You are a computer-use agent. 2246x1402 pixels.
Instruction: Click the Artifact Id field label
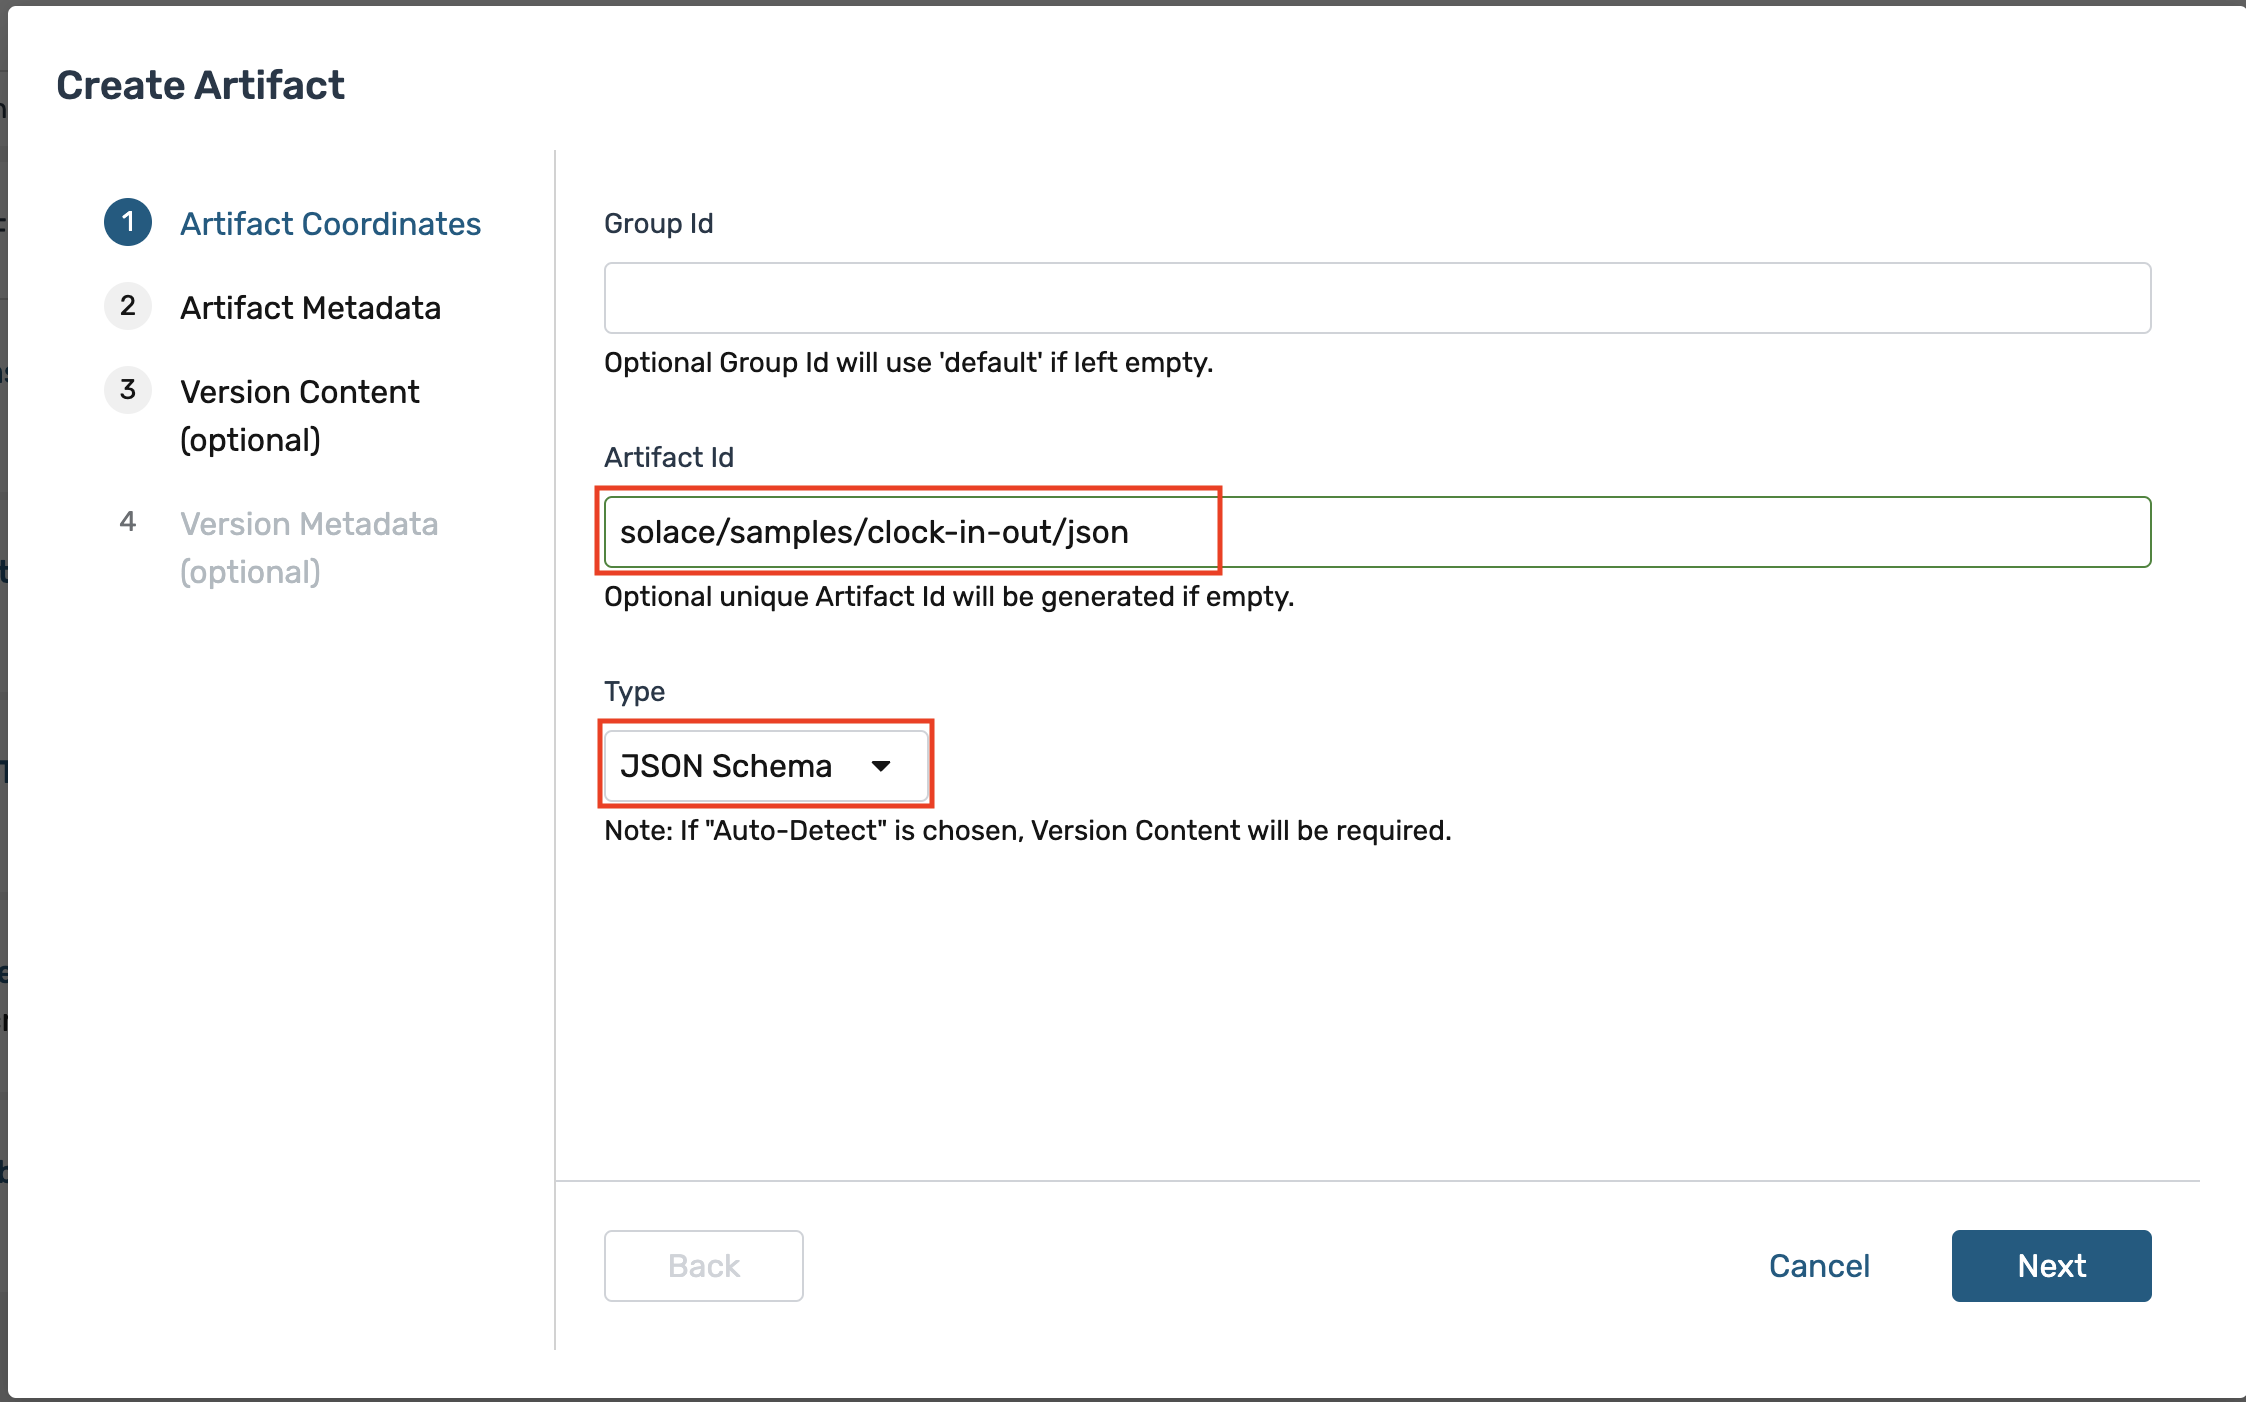[668, 458]
